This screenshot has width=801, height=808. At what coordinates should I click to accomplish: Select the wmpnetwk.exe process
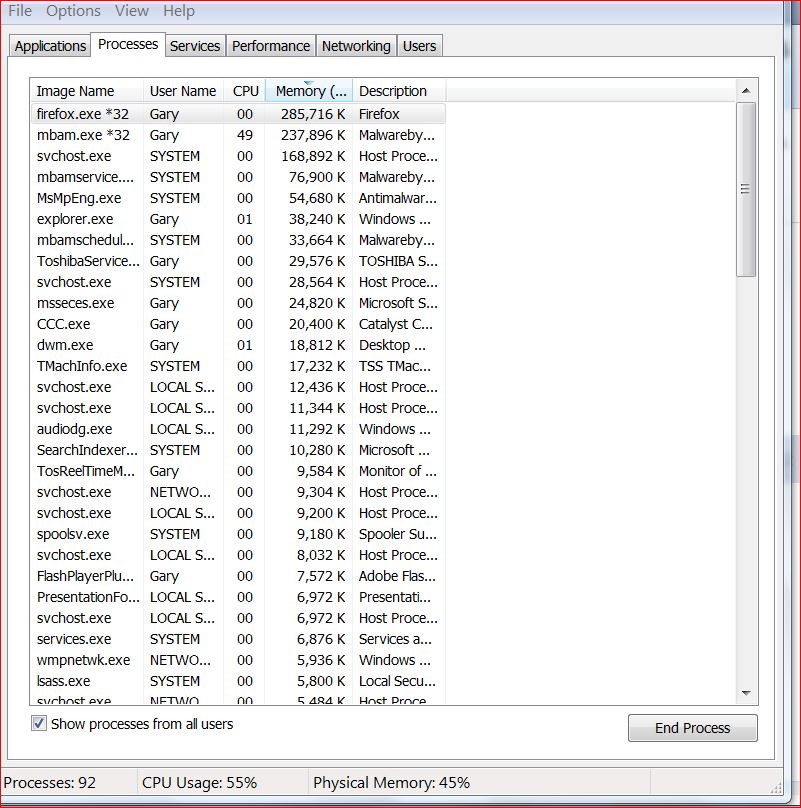pyautogui.click(x=238, y=660)
